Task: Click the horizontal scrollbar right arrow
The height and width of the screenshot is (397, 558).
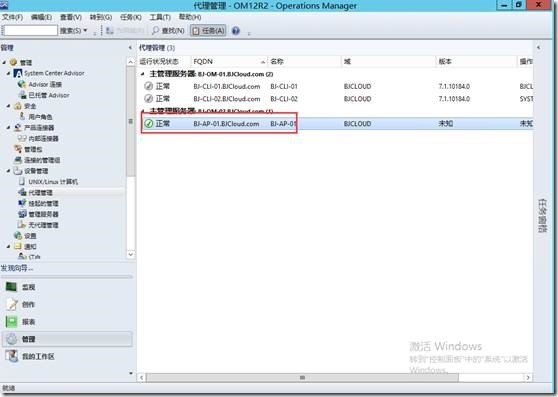Action: (x=528, y=377)
